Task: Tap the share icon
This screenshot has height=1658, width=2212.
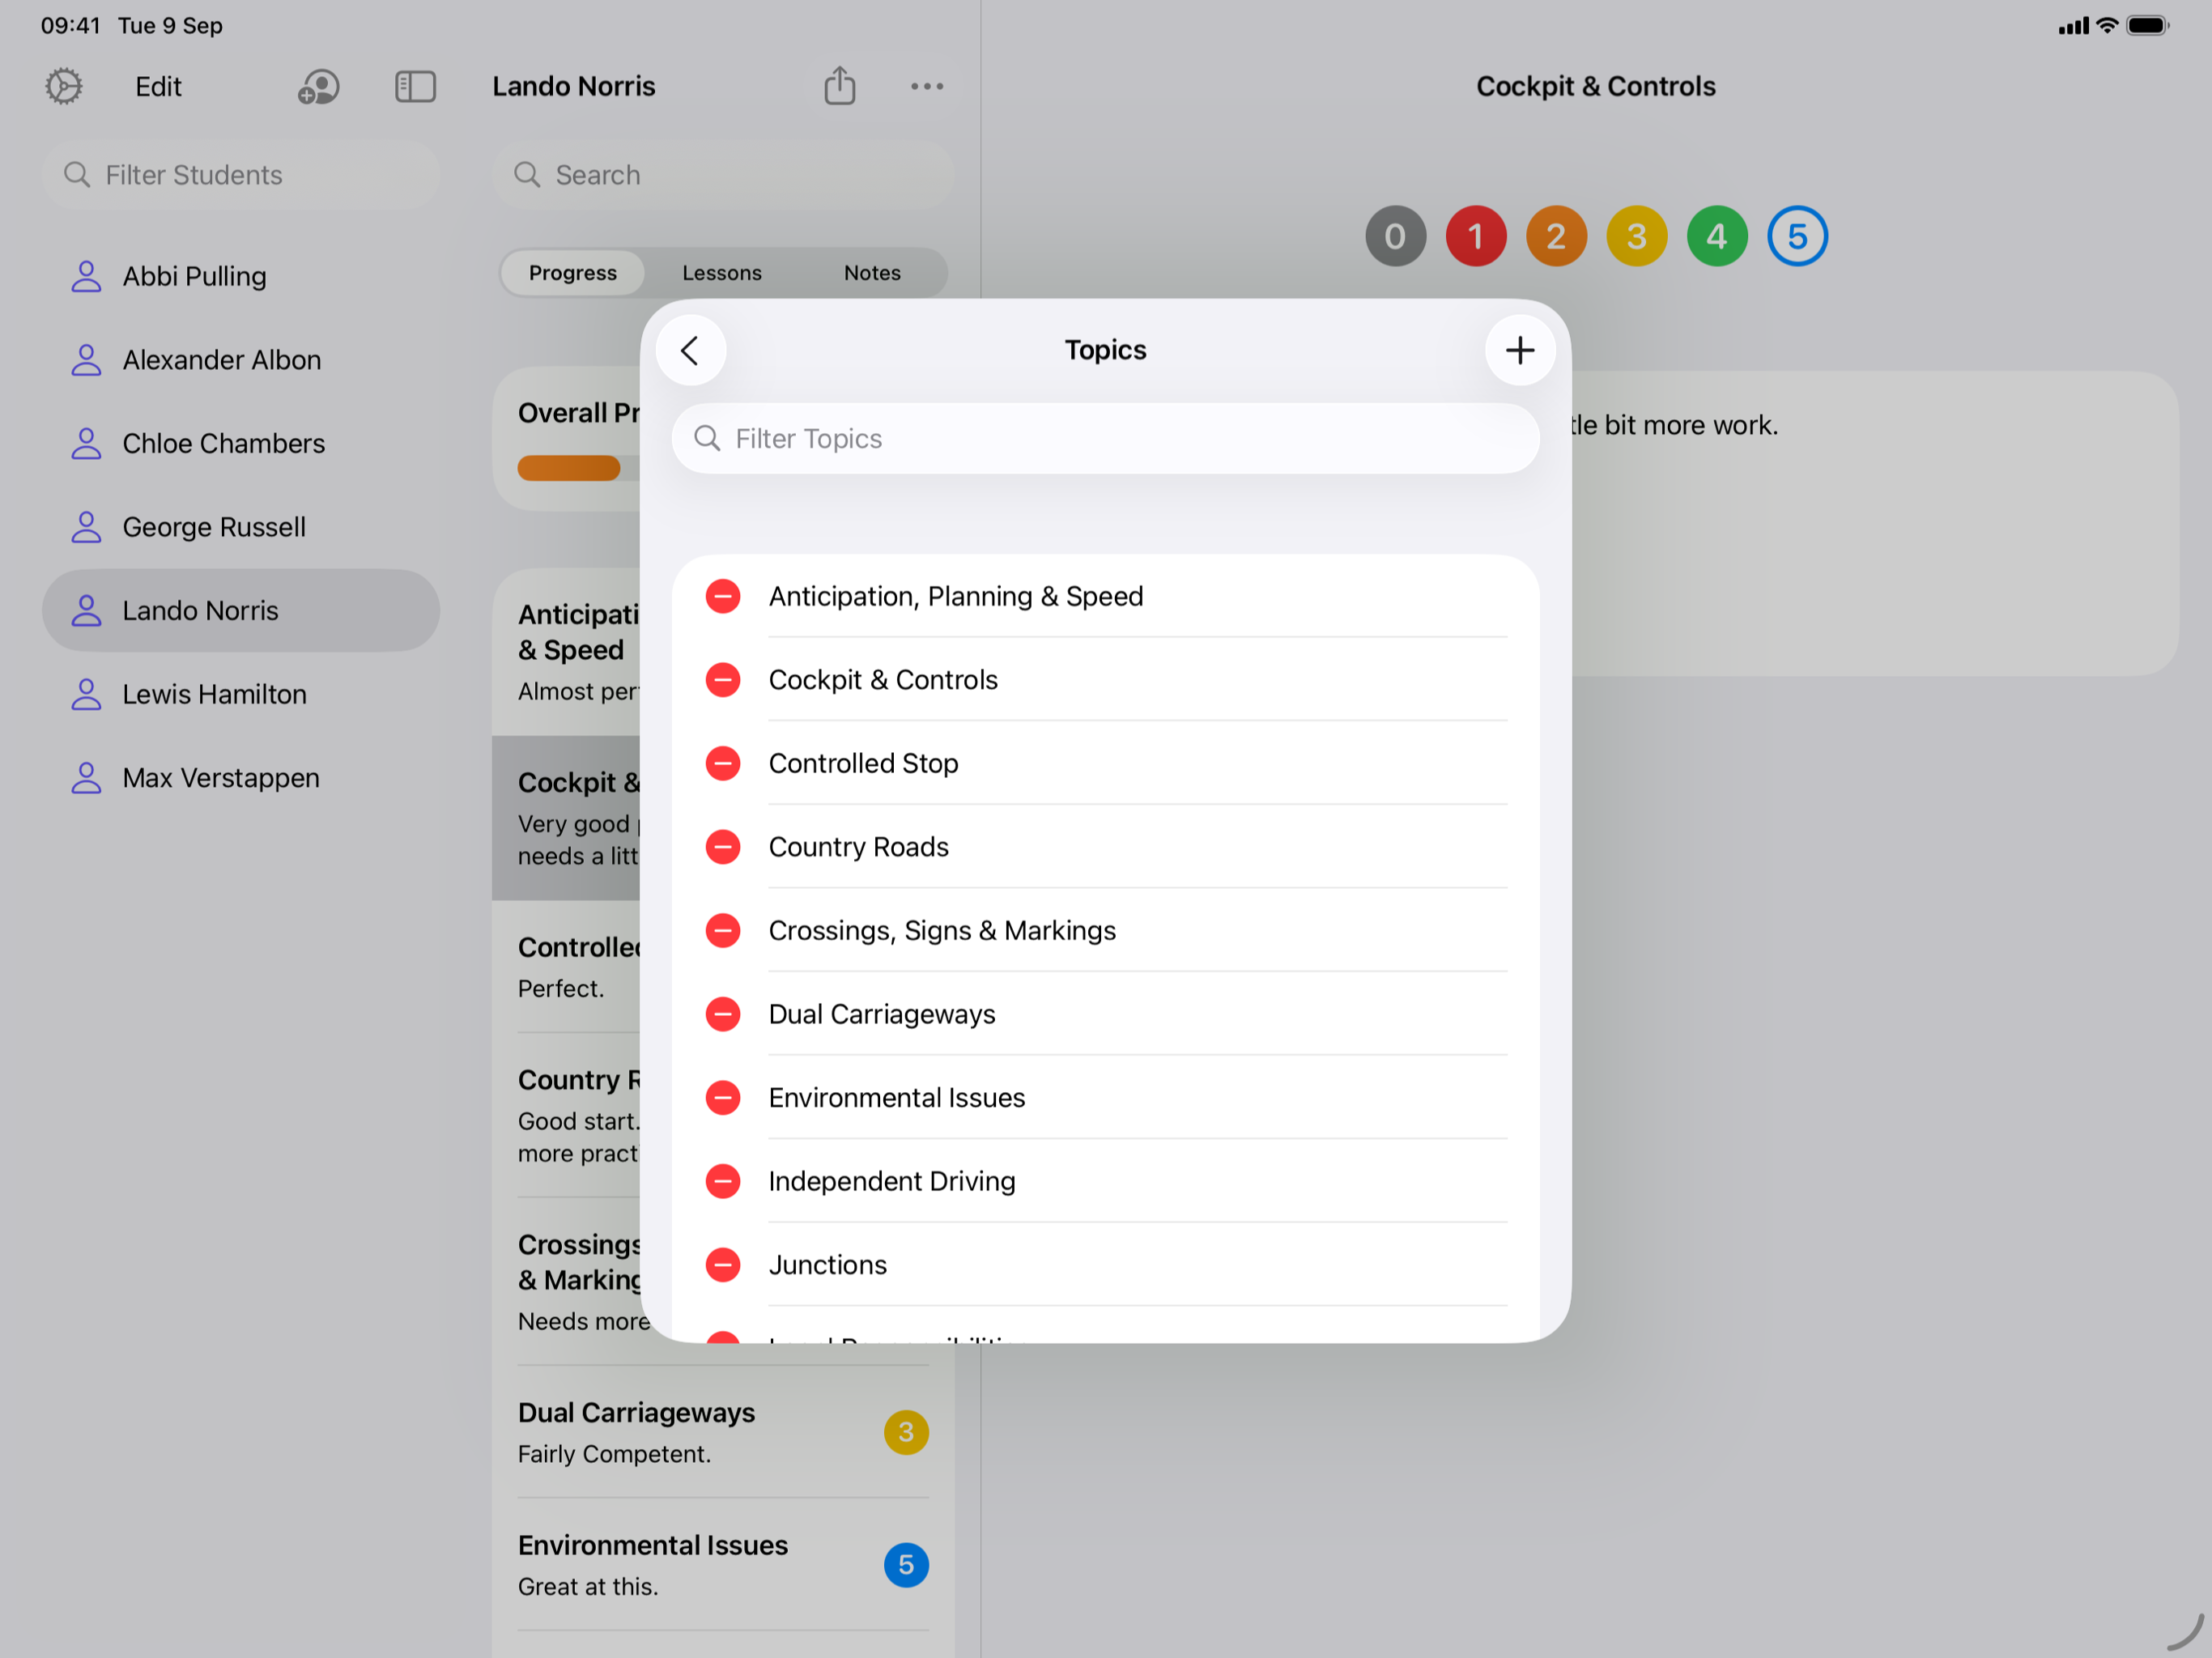Action: [x=839, y=86]
